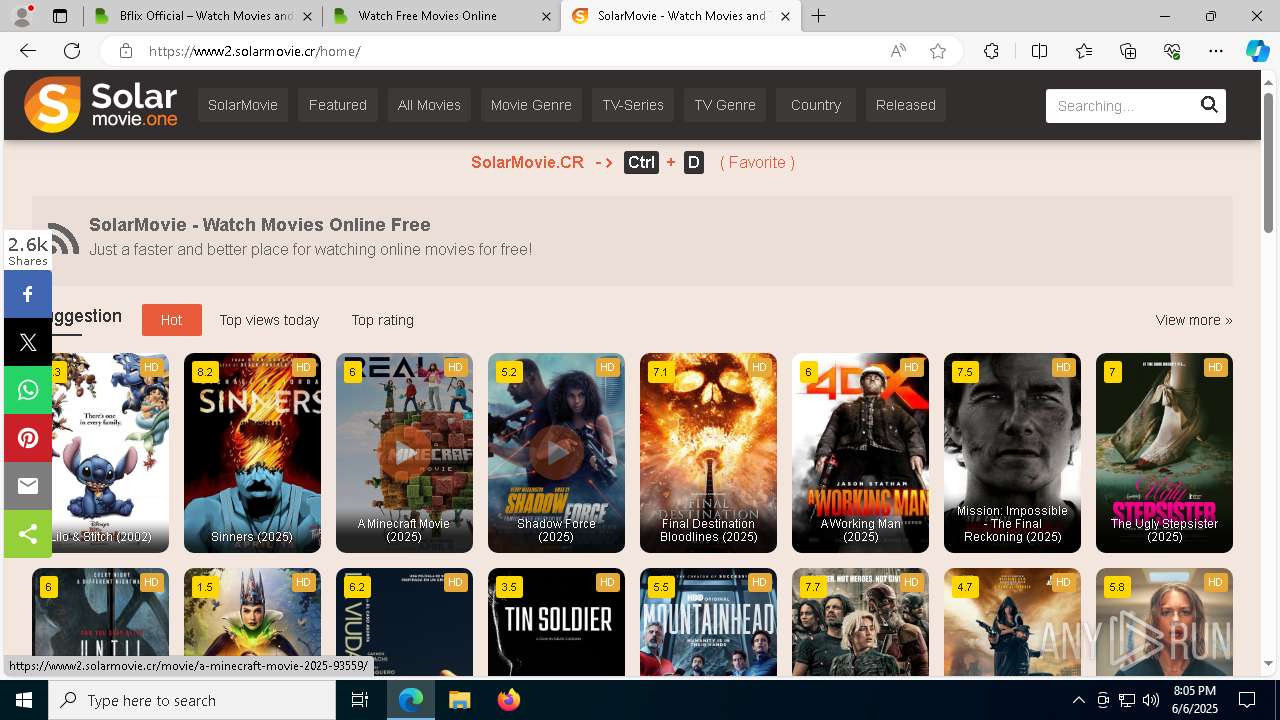Open Final Destination Bloodlines poster

708,452
